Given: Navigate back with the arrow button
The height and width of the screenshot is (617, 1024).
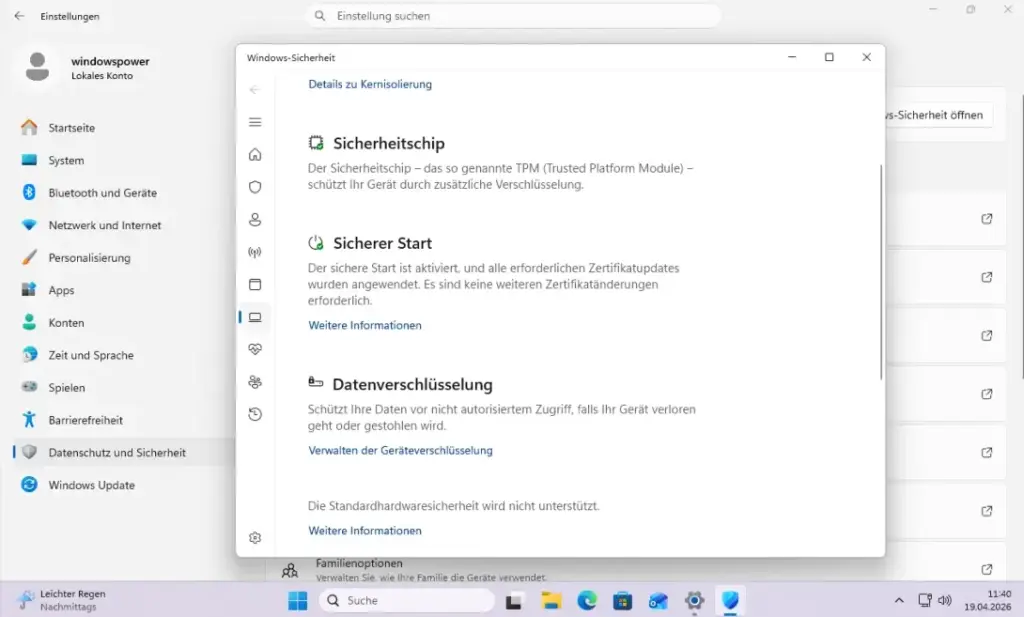Looking at the screenshot, I should tap(255, 88).
